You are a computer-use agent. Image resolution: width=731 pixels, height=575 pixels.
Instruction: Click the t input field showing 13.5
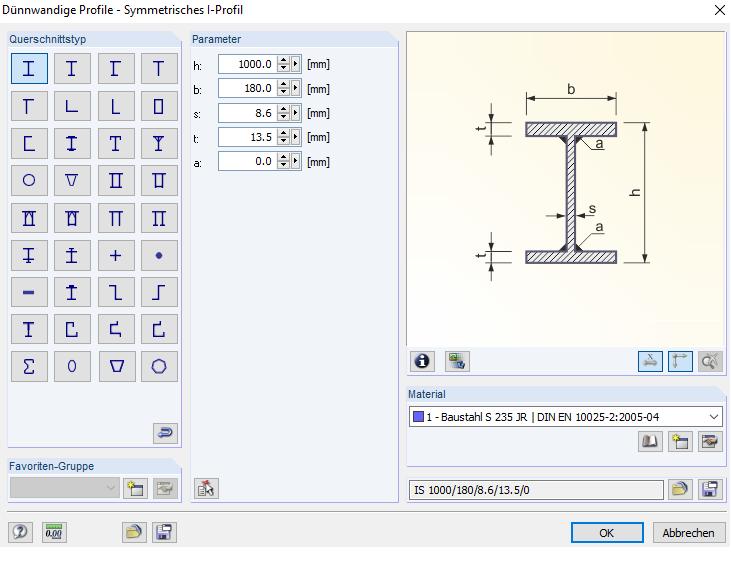point(248,137)
